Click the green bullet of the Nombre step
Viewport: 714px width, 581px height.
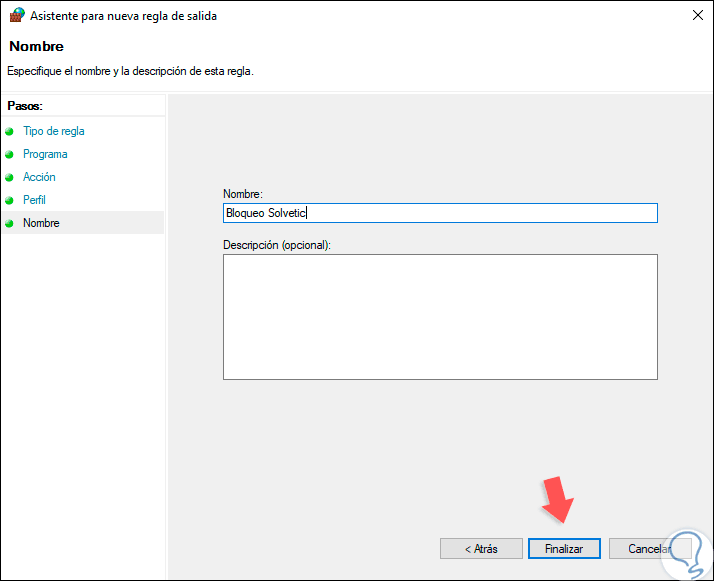pos(10,223)
